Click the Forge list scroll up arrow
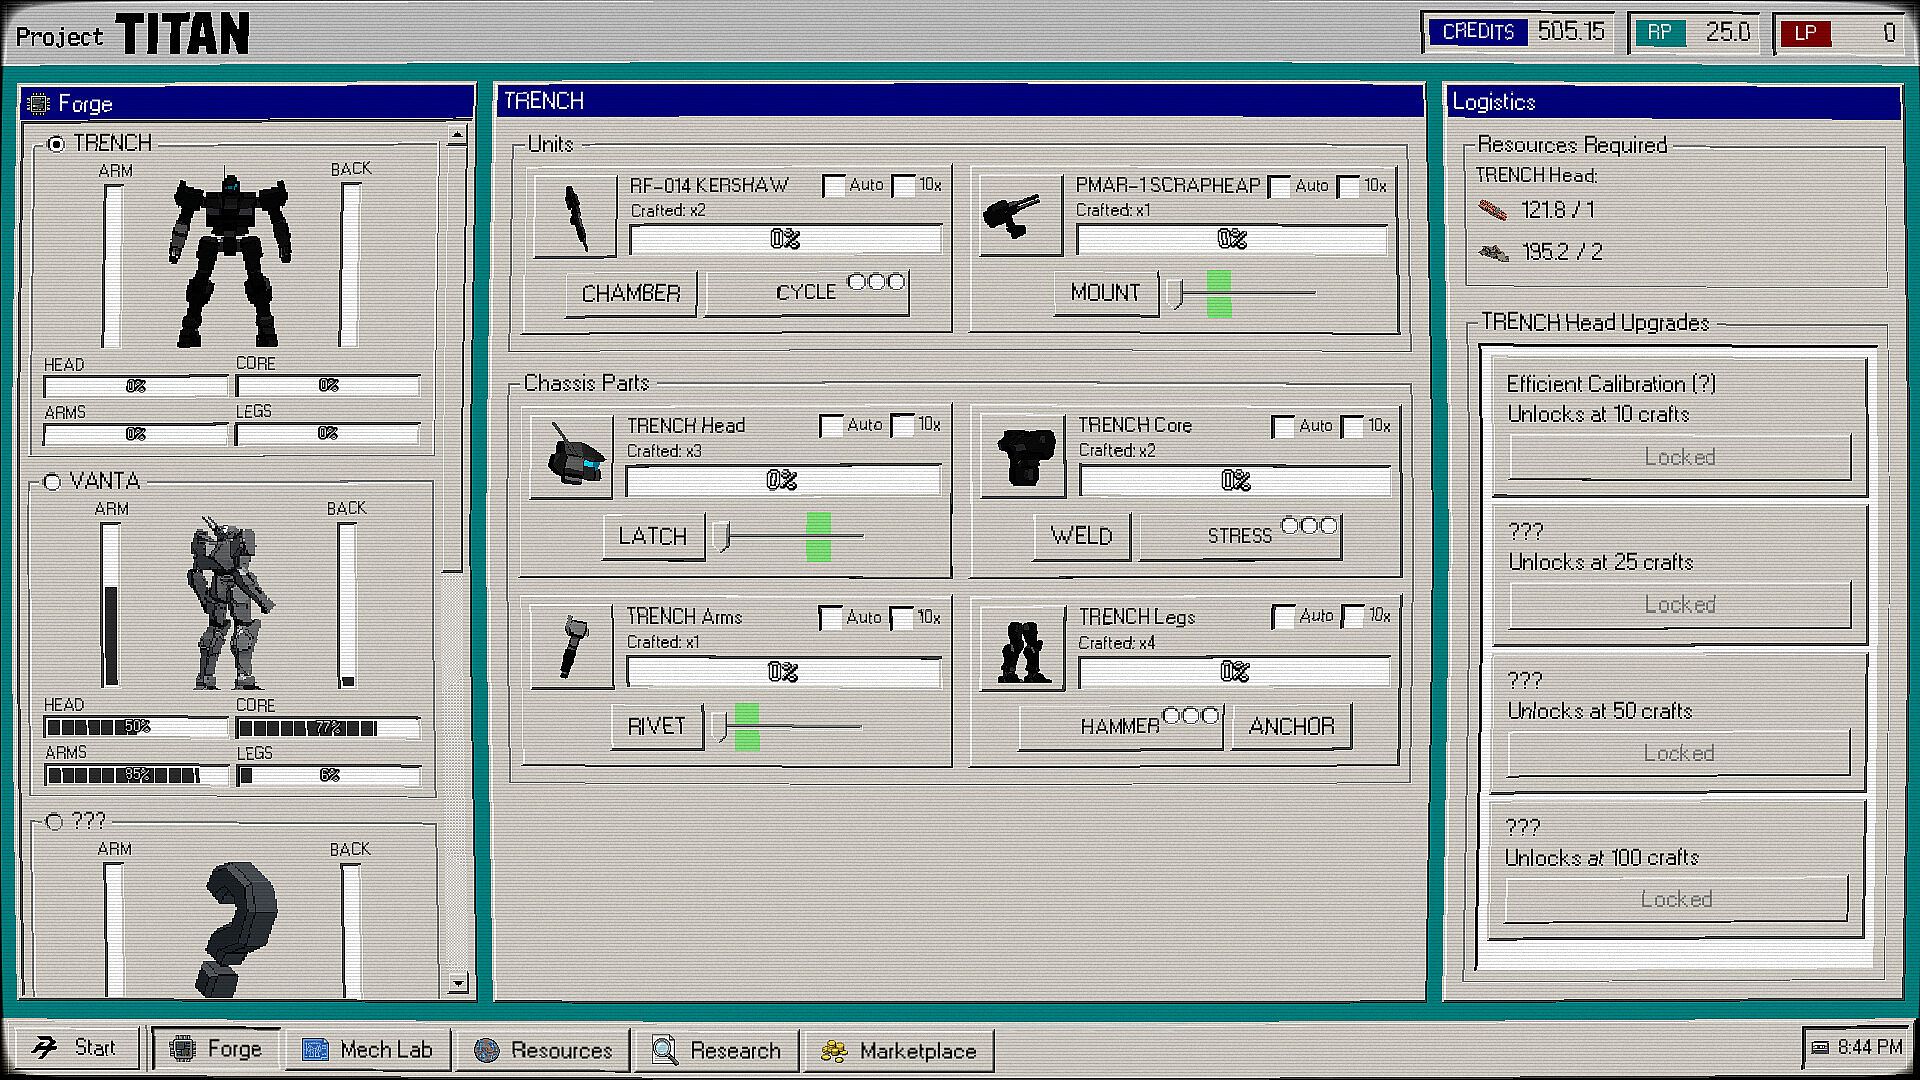This screenshot has width=1920, height=1080. pyautogui.click(x=457, y=134)
